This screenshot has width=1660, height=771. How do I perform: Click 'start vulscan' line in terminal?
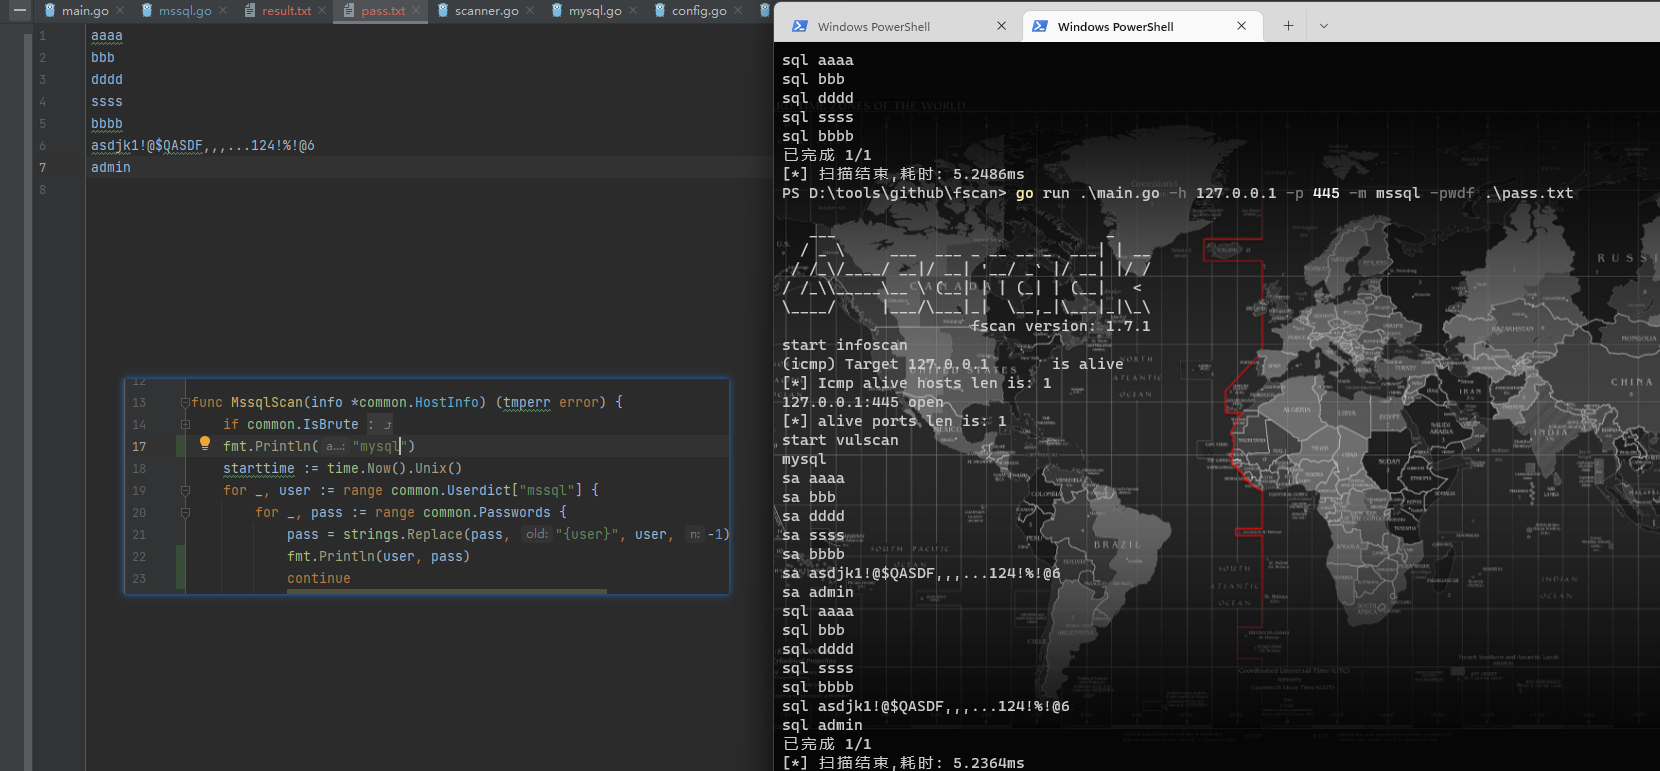pyautogui.click(x=840, y=441)
